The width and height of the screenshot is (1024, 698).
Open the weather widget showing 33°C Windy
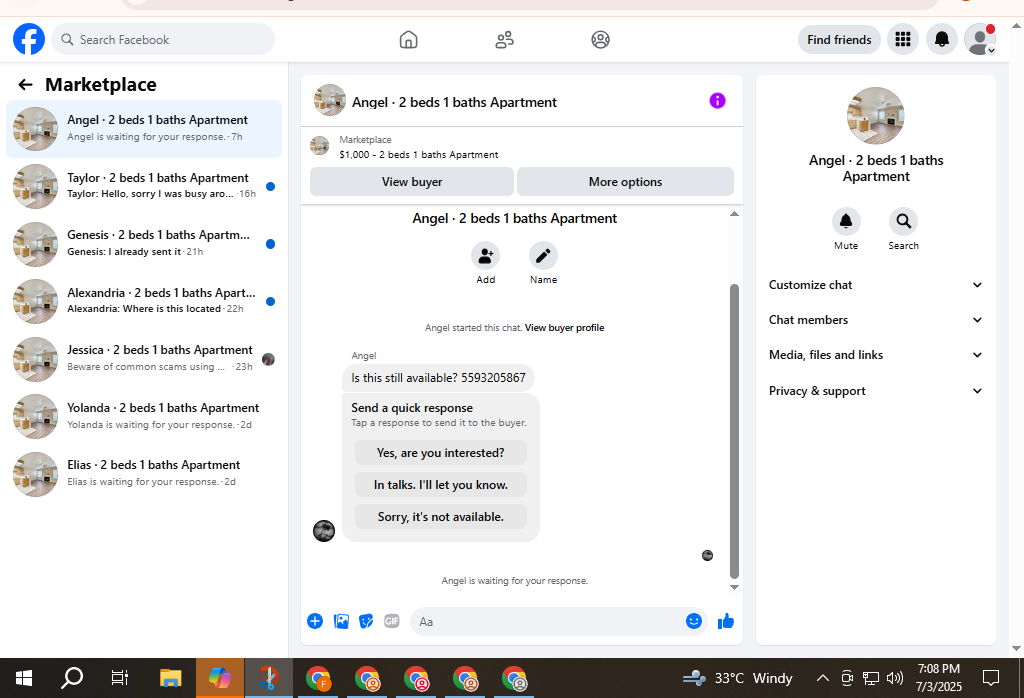click(737, 678)
